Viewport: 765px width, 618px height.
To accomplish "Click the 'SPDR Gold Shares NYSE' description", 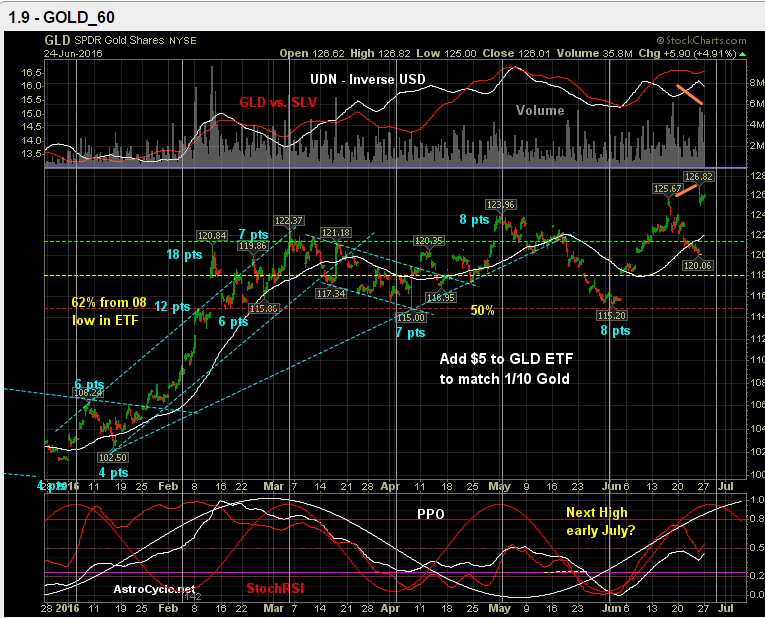I will 136,40.
